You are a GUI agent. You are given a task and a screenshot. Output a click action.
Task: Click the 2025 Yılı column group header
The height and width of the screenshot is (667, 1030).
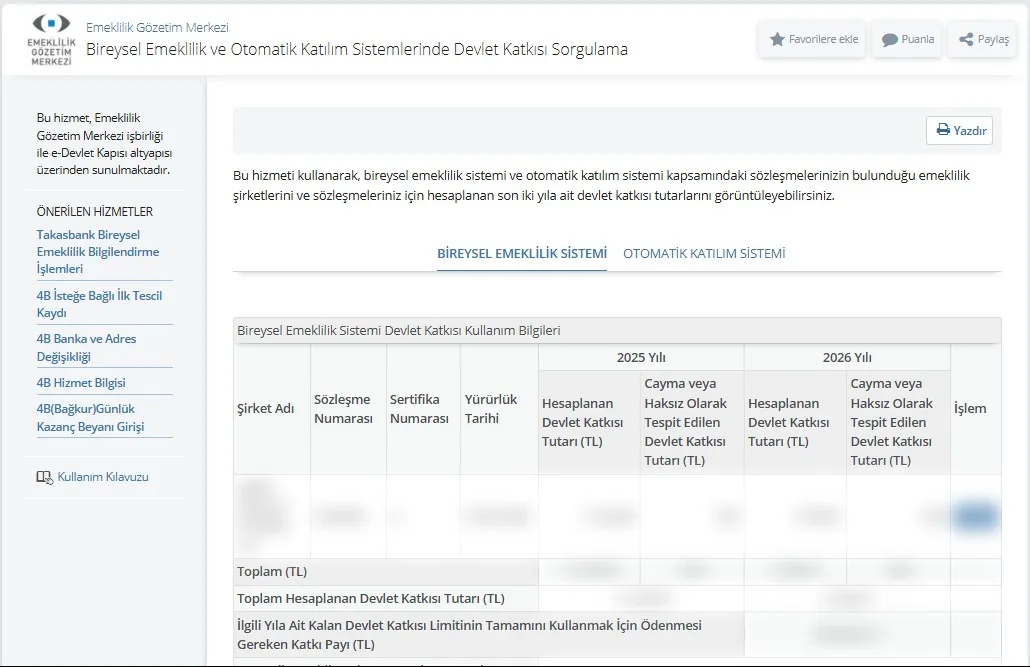pos(641,357)
